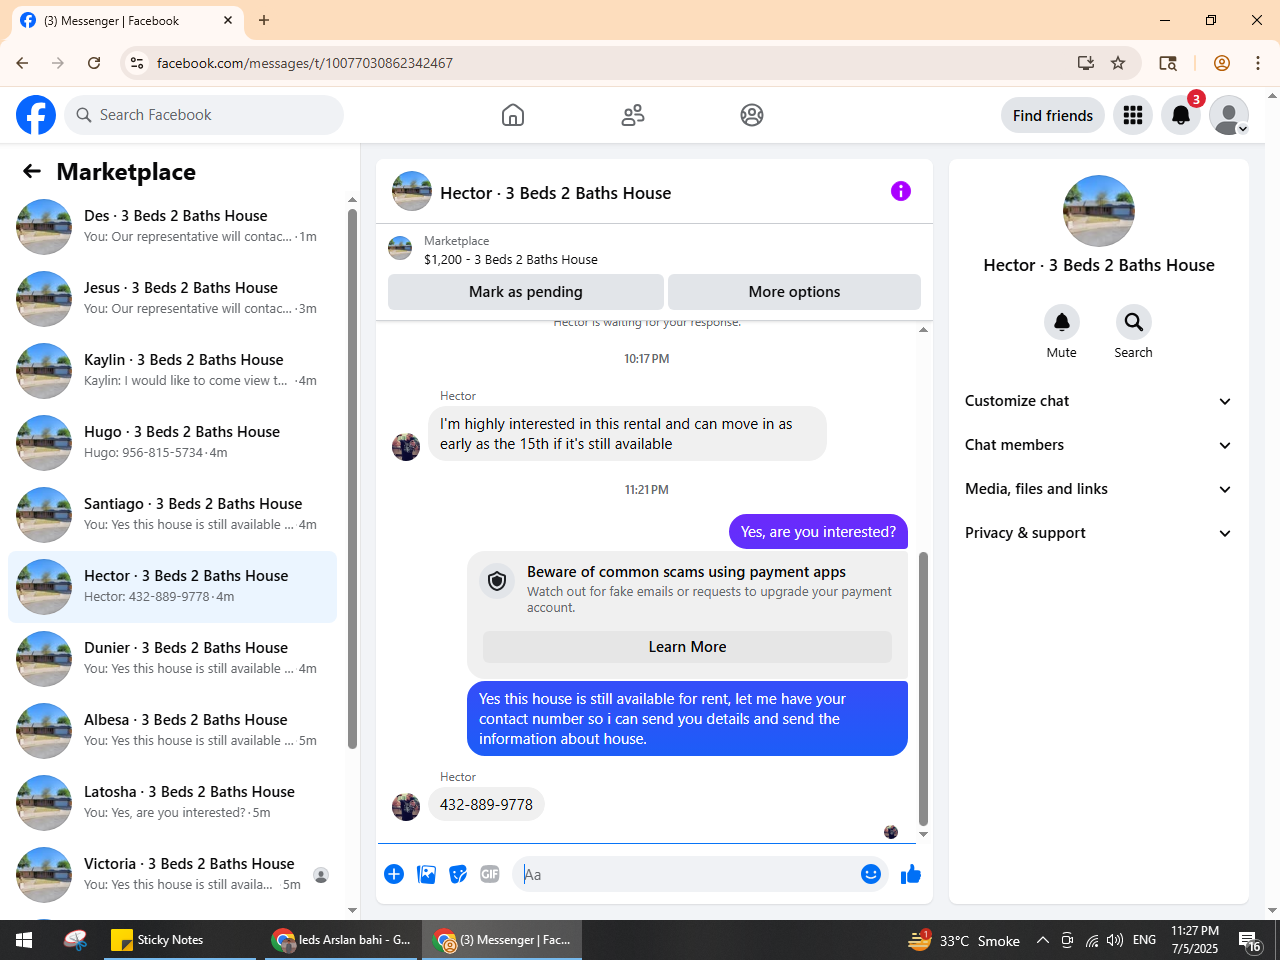Image resolution: width=1280 pixels, height=960 pixels.
Task: Search within the Hector conversation
Action: (x=1134, y=322)
